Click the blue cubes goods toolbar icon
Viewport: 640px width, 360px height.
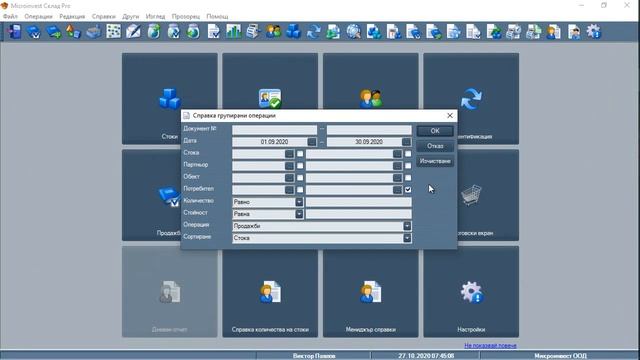click(293, 31)
